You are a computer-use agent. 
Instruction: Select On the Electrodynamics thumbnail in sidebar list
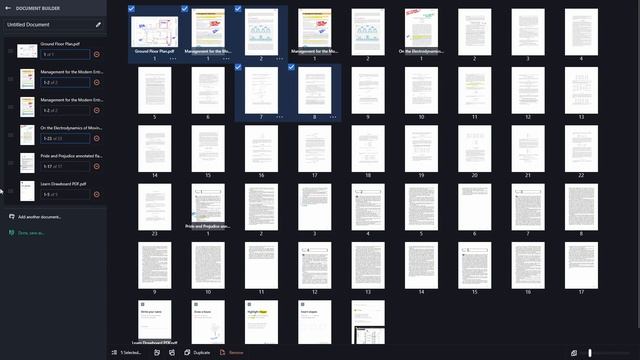coord(27,135)
